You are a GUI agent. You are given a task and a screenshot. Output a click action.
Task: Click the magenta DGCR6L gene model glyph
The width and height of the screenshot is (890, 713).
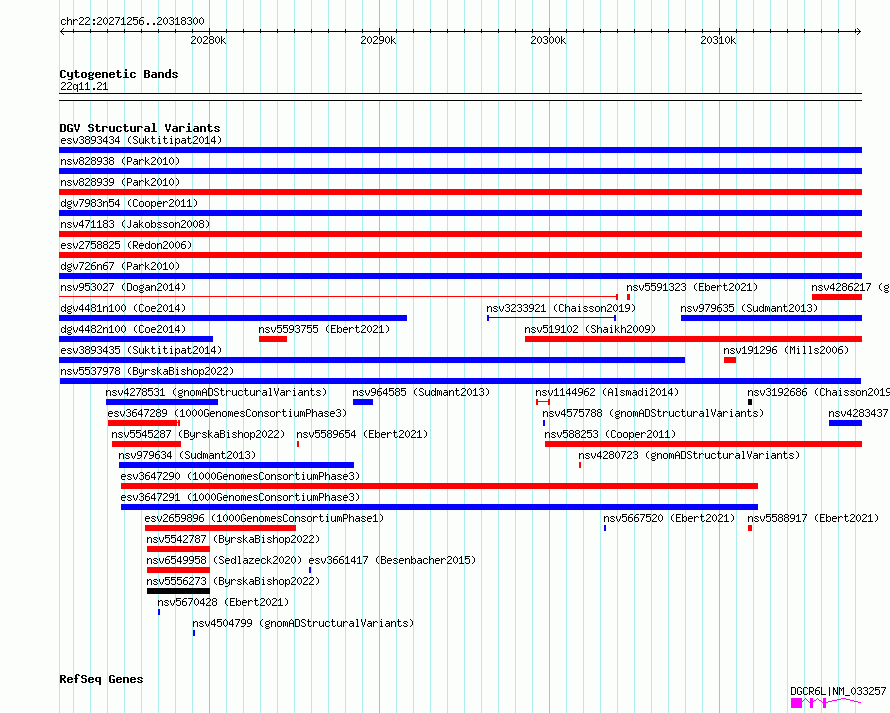(x=826, y=703)
